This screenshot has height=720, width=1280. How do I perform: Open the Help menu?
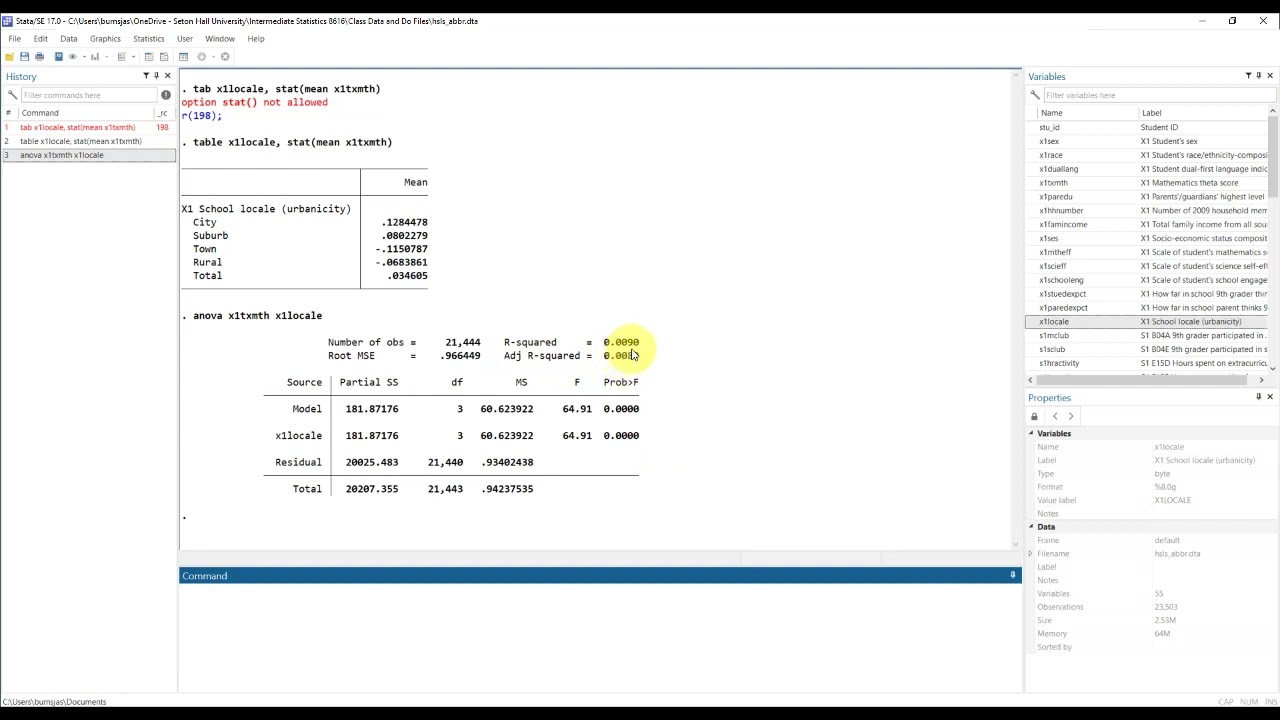pyautogui.click(x=256, y=39)
